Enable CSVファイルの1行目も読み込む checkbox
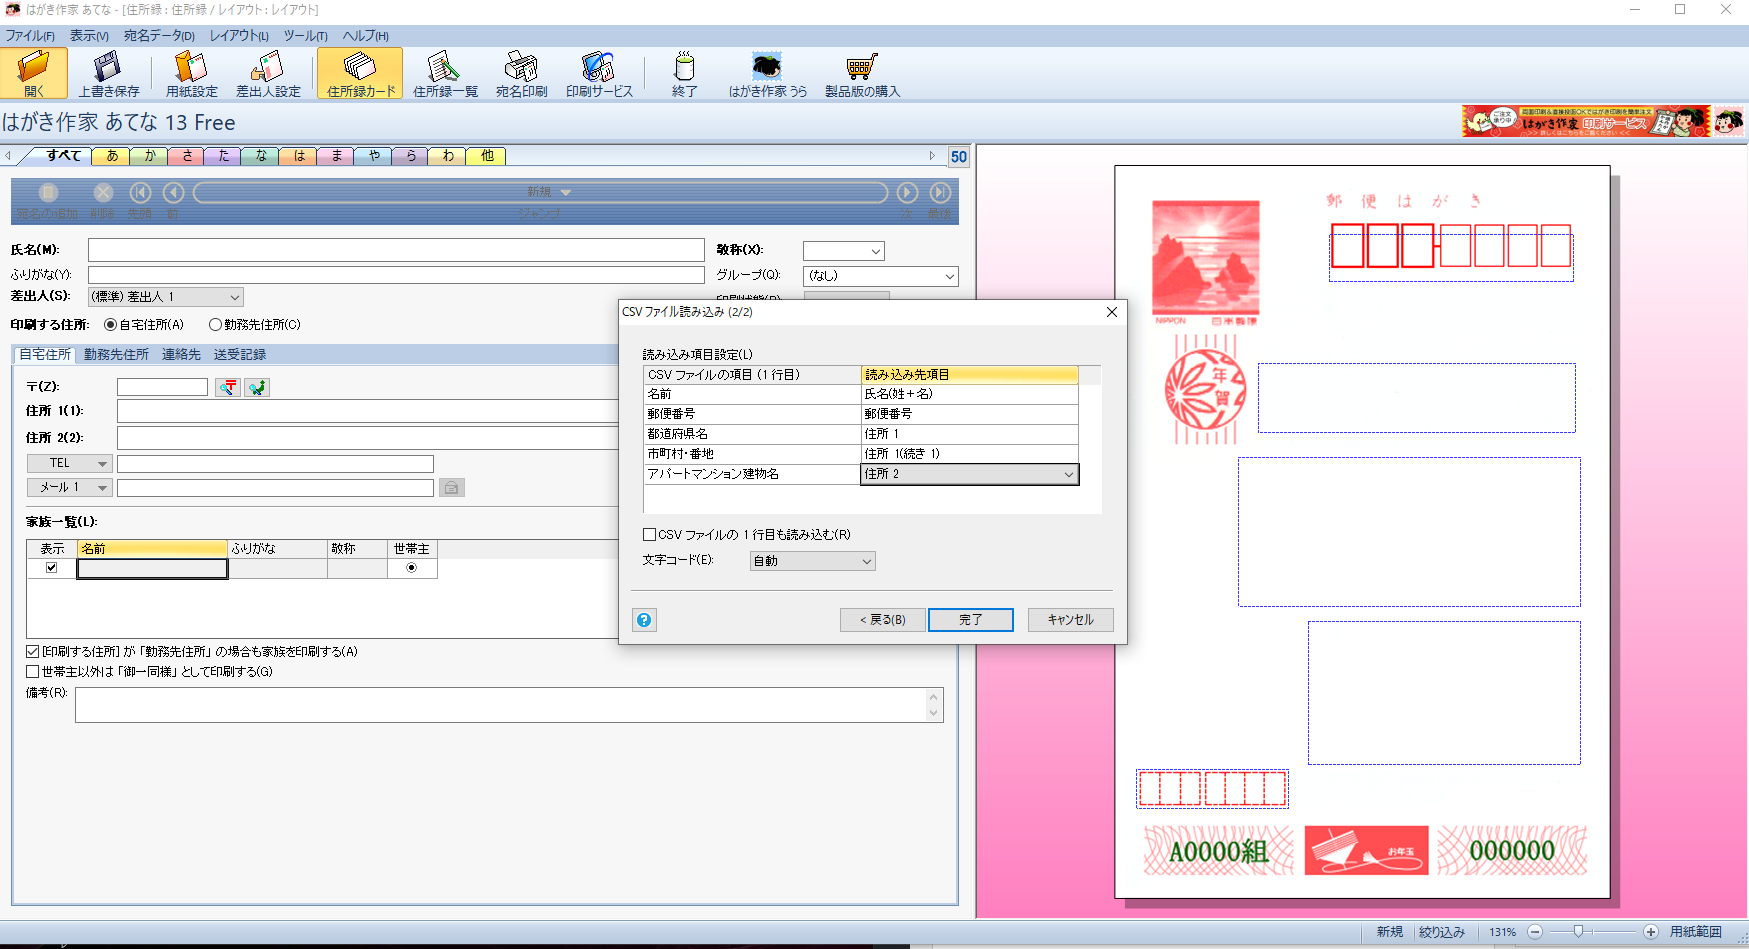 coord(650,535)
